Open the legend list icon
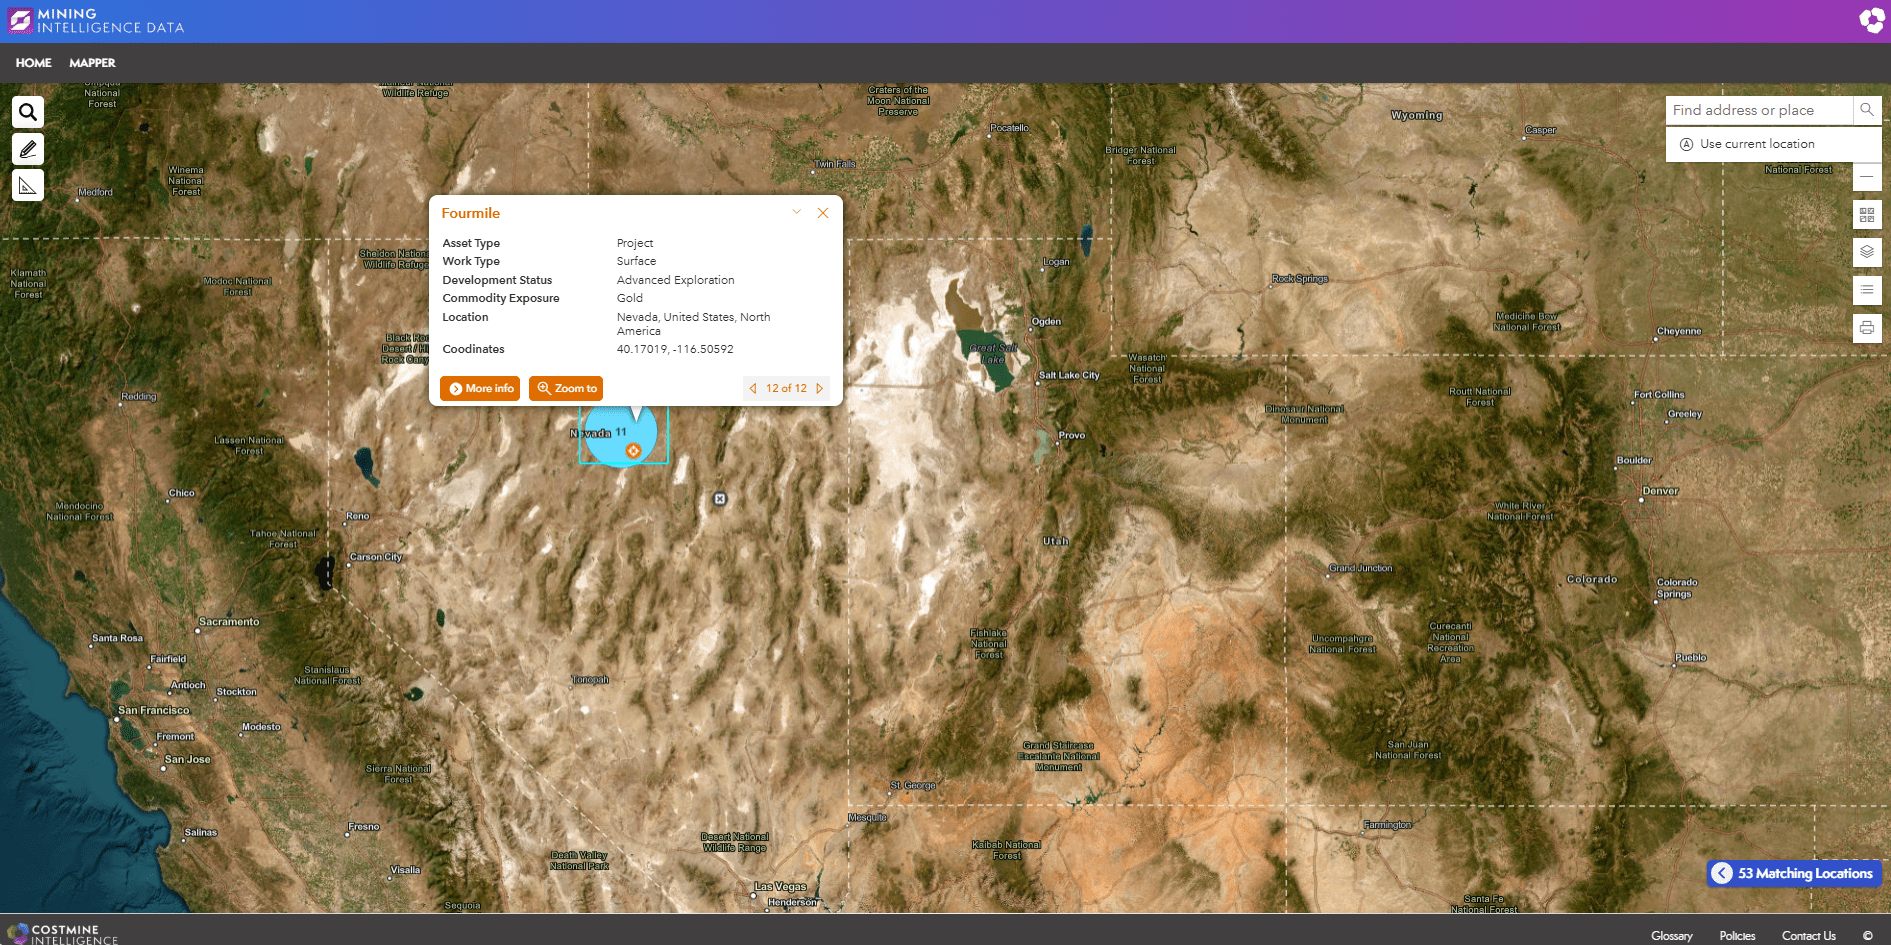Viewport: 1891px width, 945px height. pos(1867,290)
